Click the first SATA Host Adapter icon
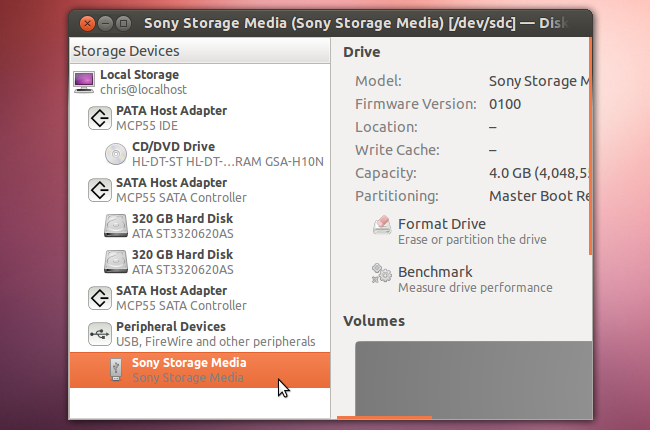This screenshot has width=650, height=430. pos(100,190)
